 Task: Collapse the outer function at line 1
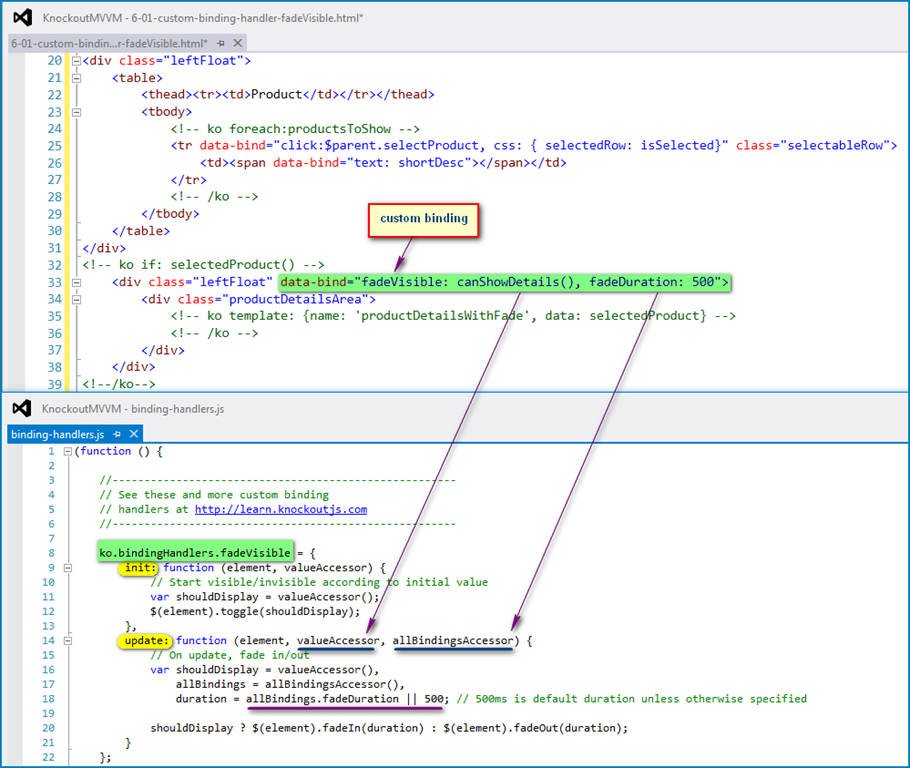tap(67, 451)
